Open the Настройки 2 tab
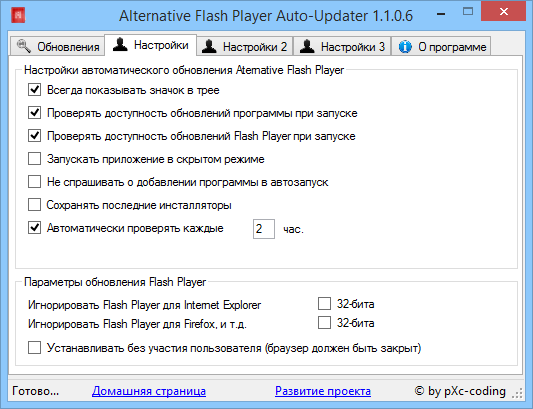Image resolution: width=533 pixels, height=409 pixels. (x=244, y=46)
